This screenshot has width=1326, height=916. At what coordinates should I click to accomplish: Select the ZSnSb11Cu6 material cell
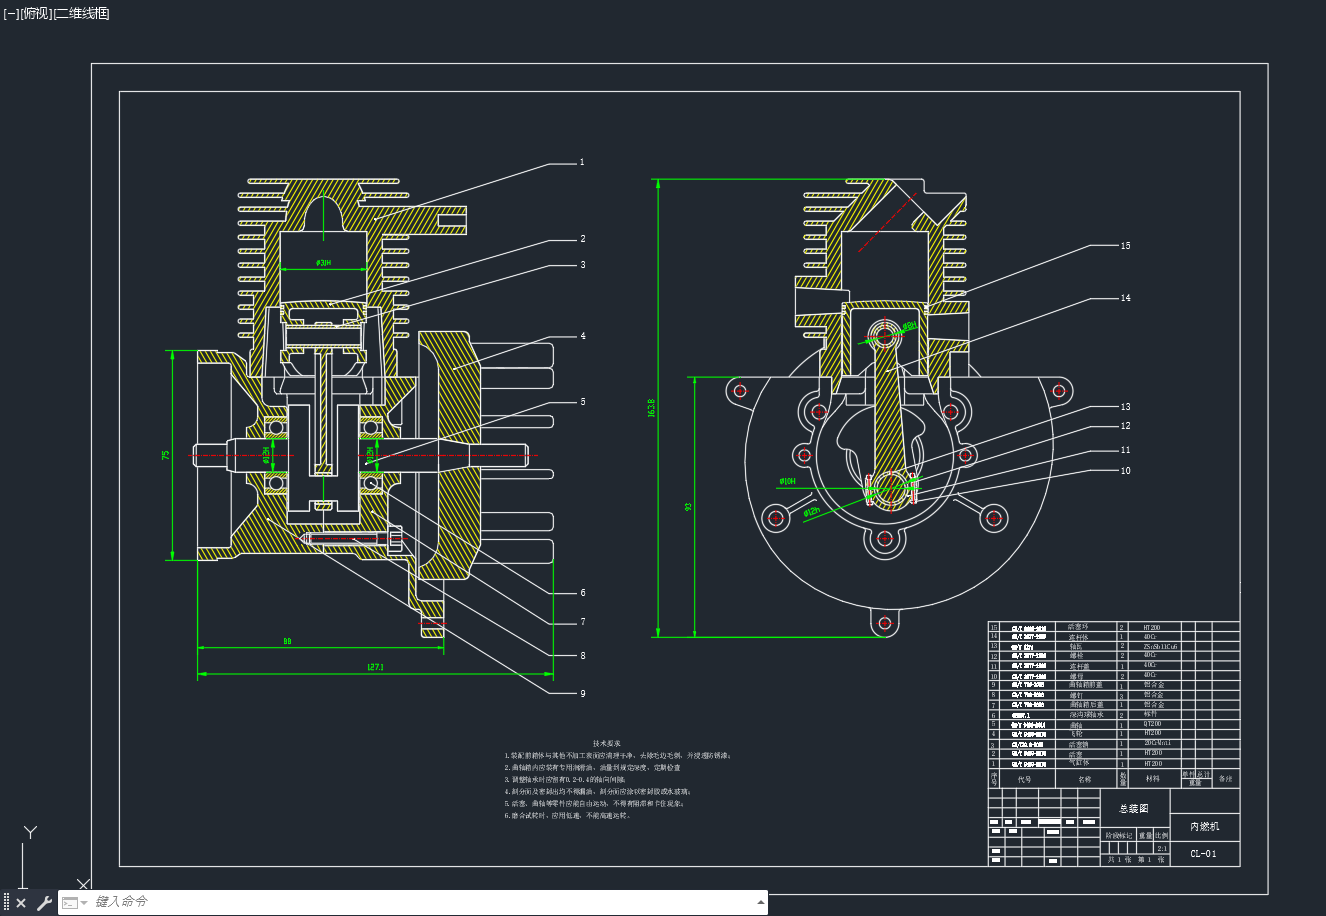1160,646
